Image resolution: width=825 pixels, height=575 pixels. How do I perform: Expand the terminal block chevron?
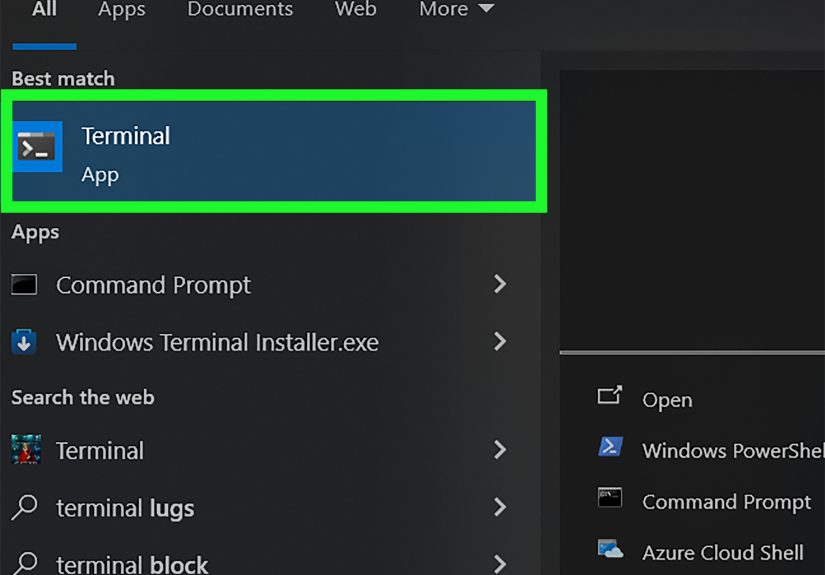tap(500, 564)
